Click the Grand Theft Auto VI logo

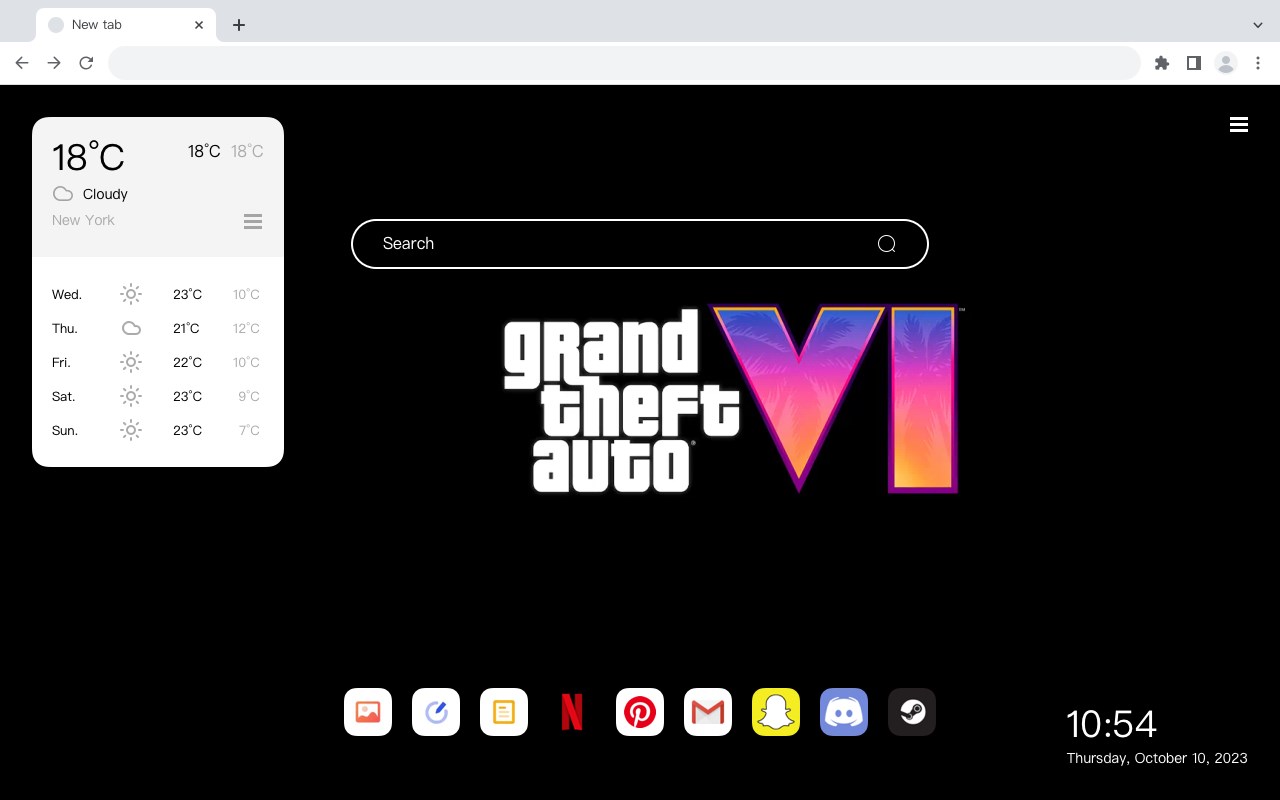pos(733,399)
